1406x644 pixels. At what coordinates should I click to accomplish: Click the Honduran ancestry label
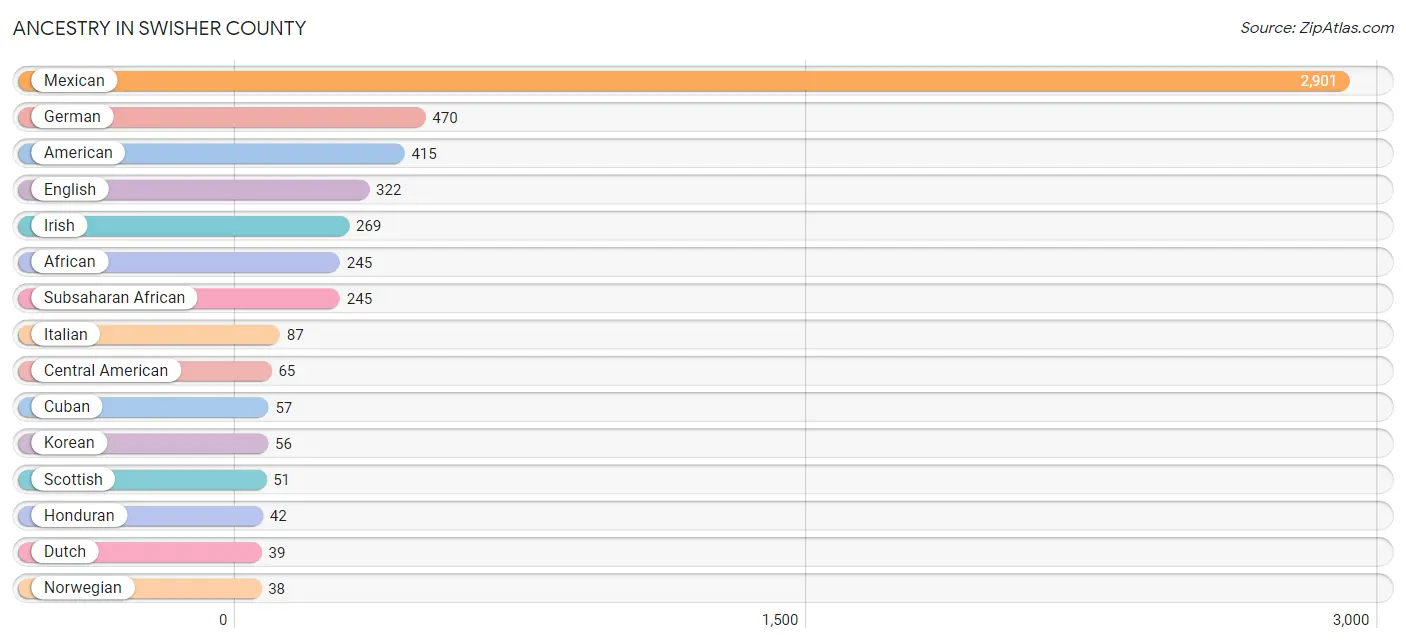tap(79, 516)
